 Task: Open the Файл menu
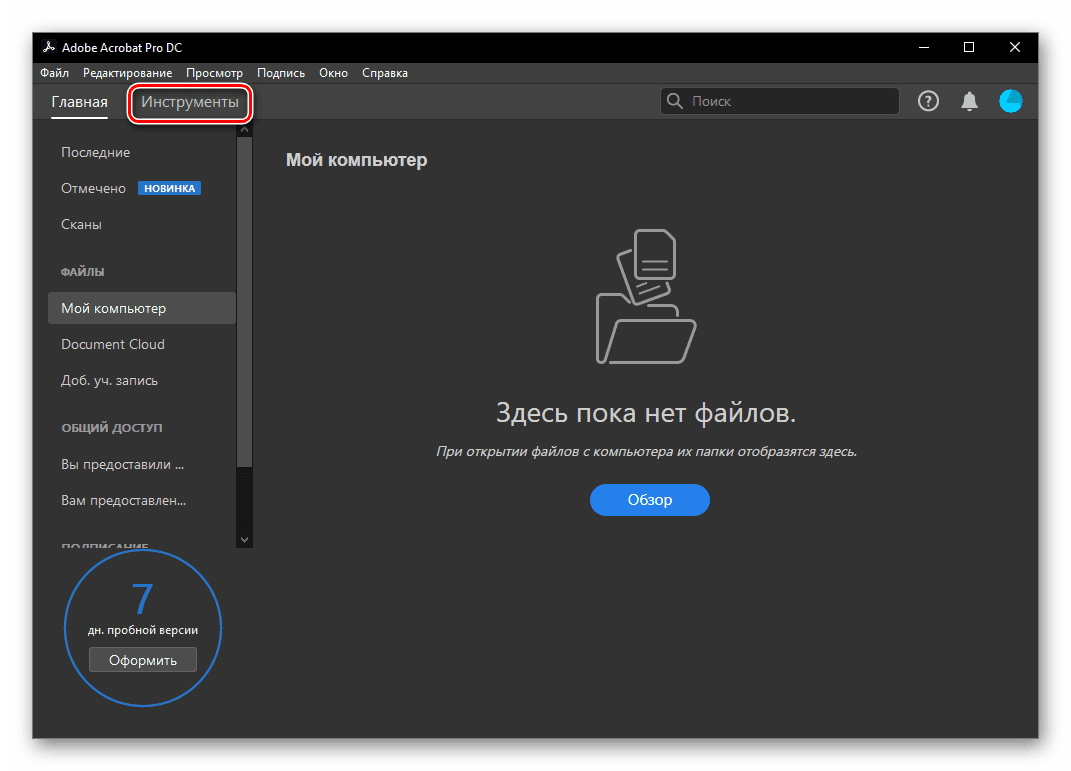click(55, 73)
